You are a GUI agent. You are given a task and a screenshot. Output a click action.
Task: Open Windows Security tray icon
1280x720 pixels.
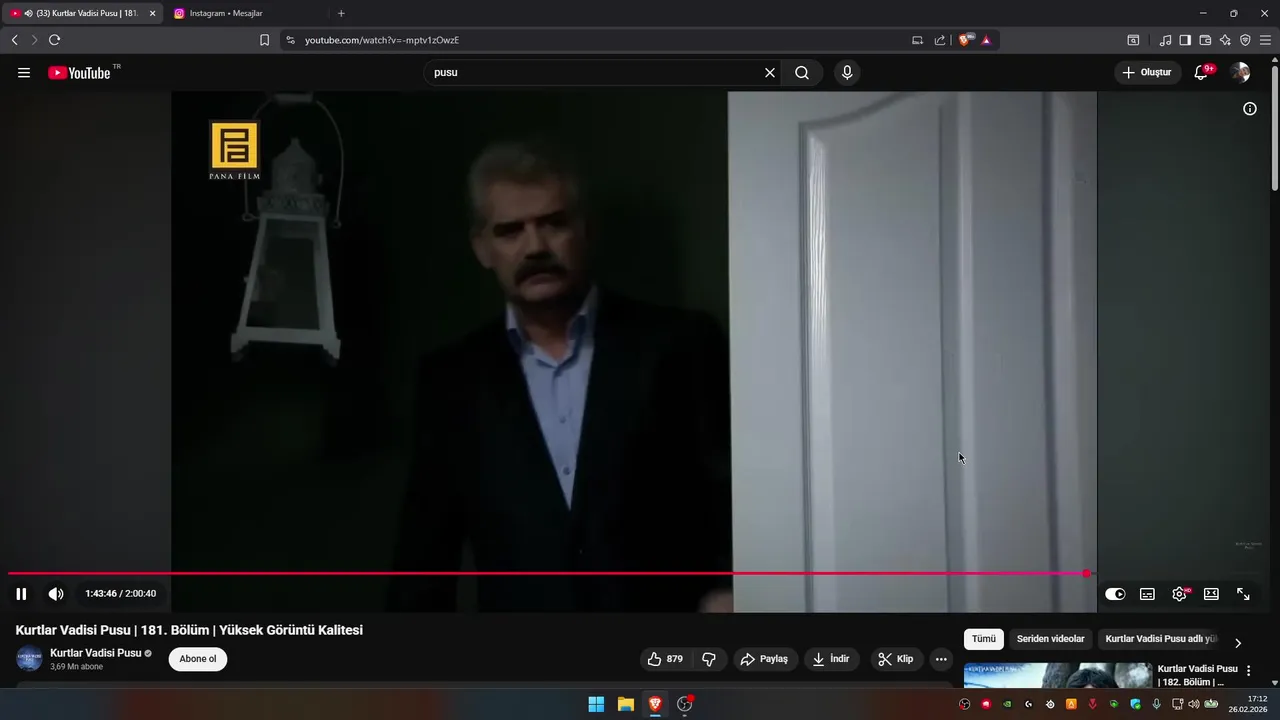pos(1135,704)
